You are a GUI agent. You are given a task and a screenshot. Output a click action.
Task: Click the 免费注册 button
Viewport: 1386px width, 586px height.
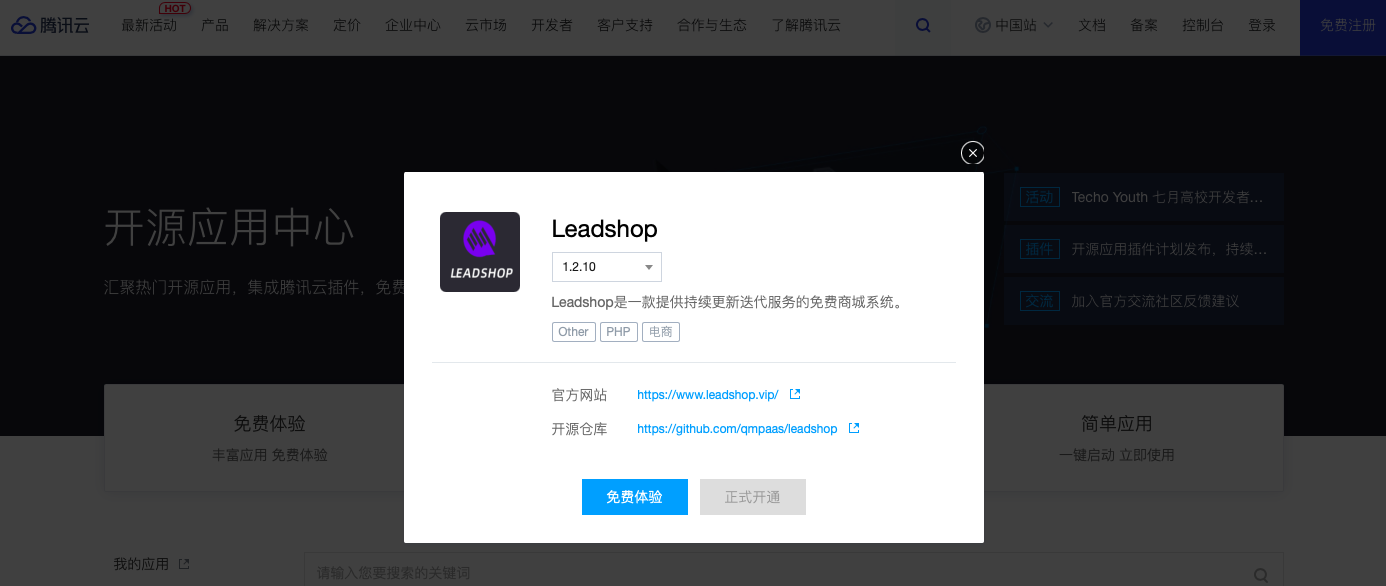pyautogui.click(x=1343, y=27)
